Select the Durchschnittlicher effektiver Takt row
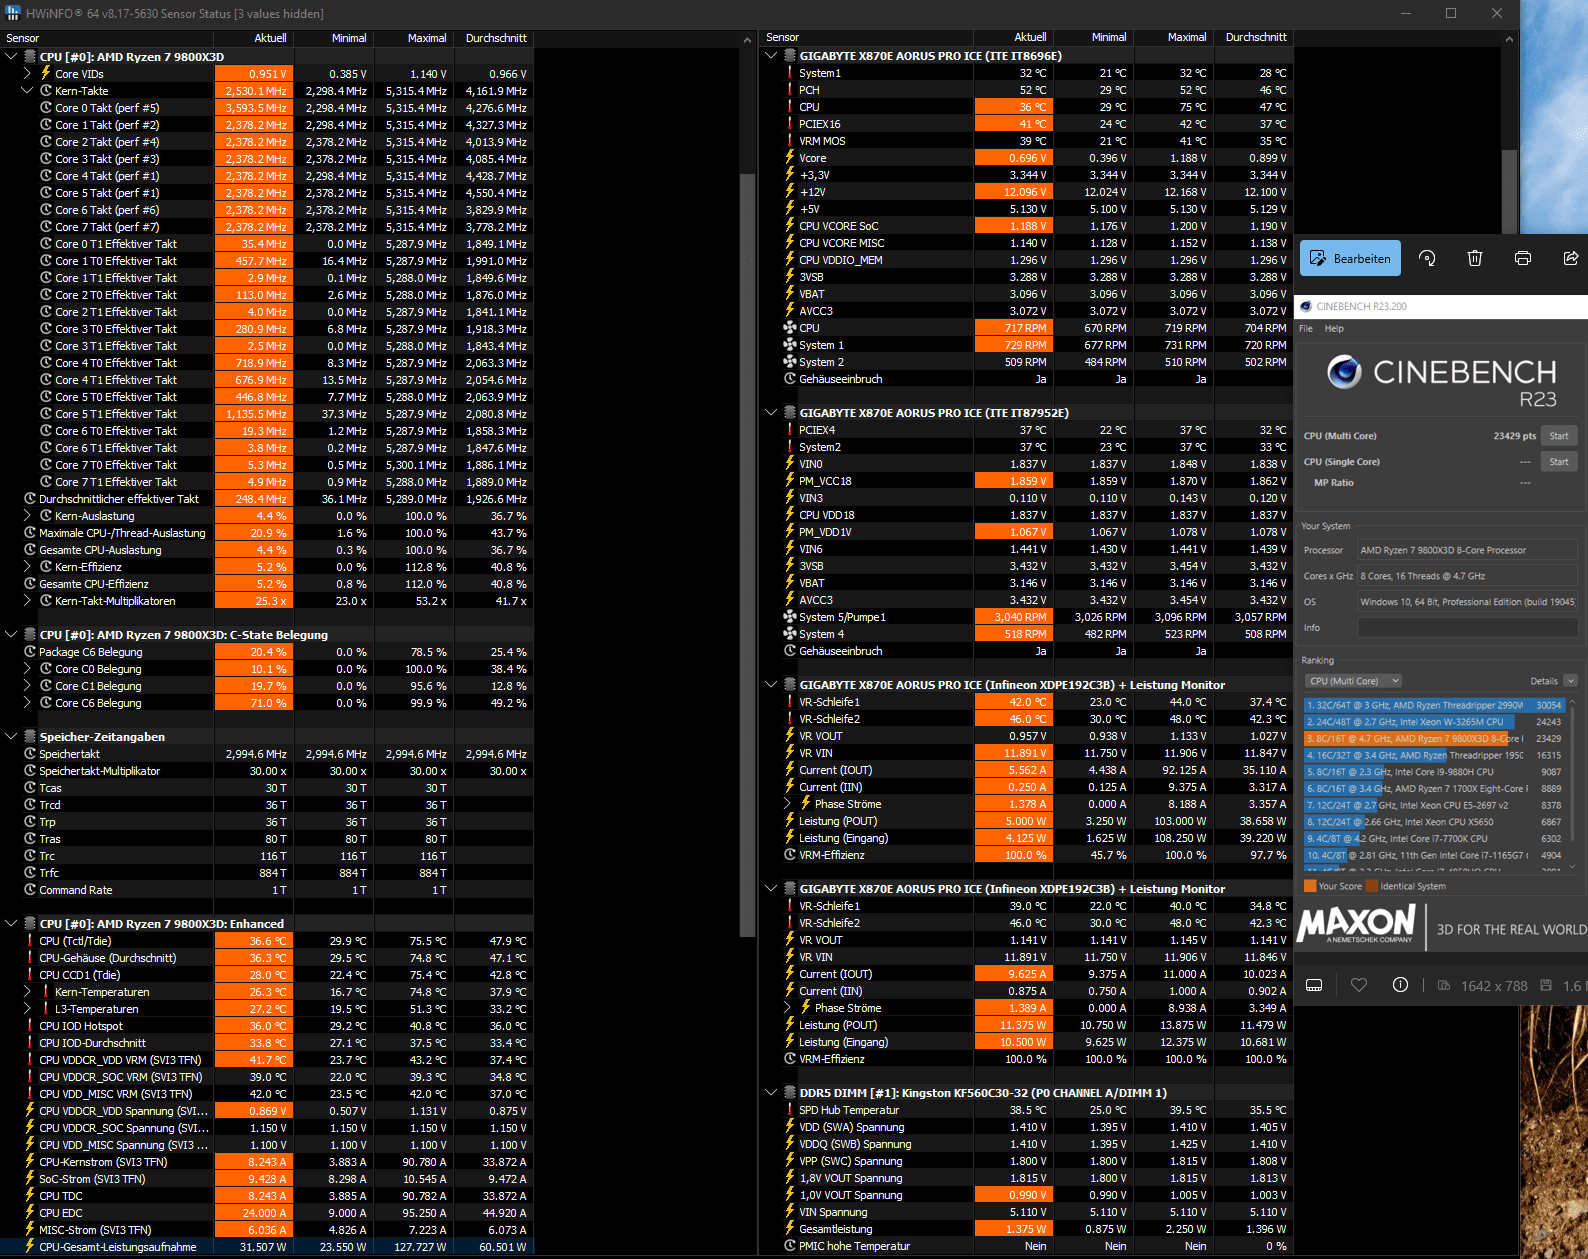Screen dimensions: 1588x1259 pos(266,499)
